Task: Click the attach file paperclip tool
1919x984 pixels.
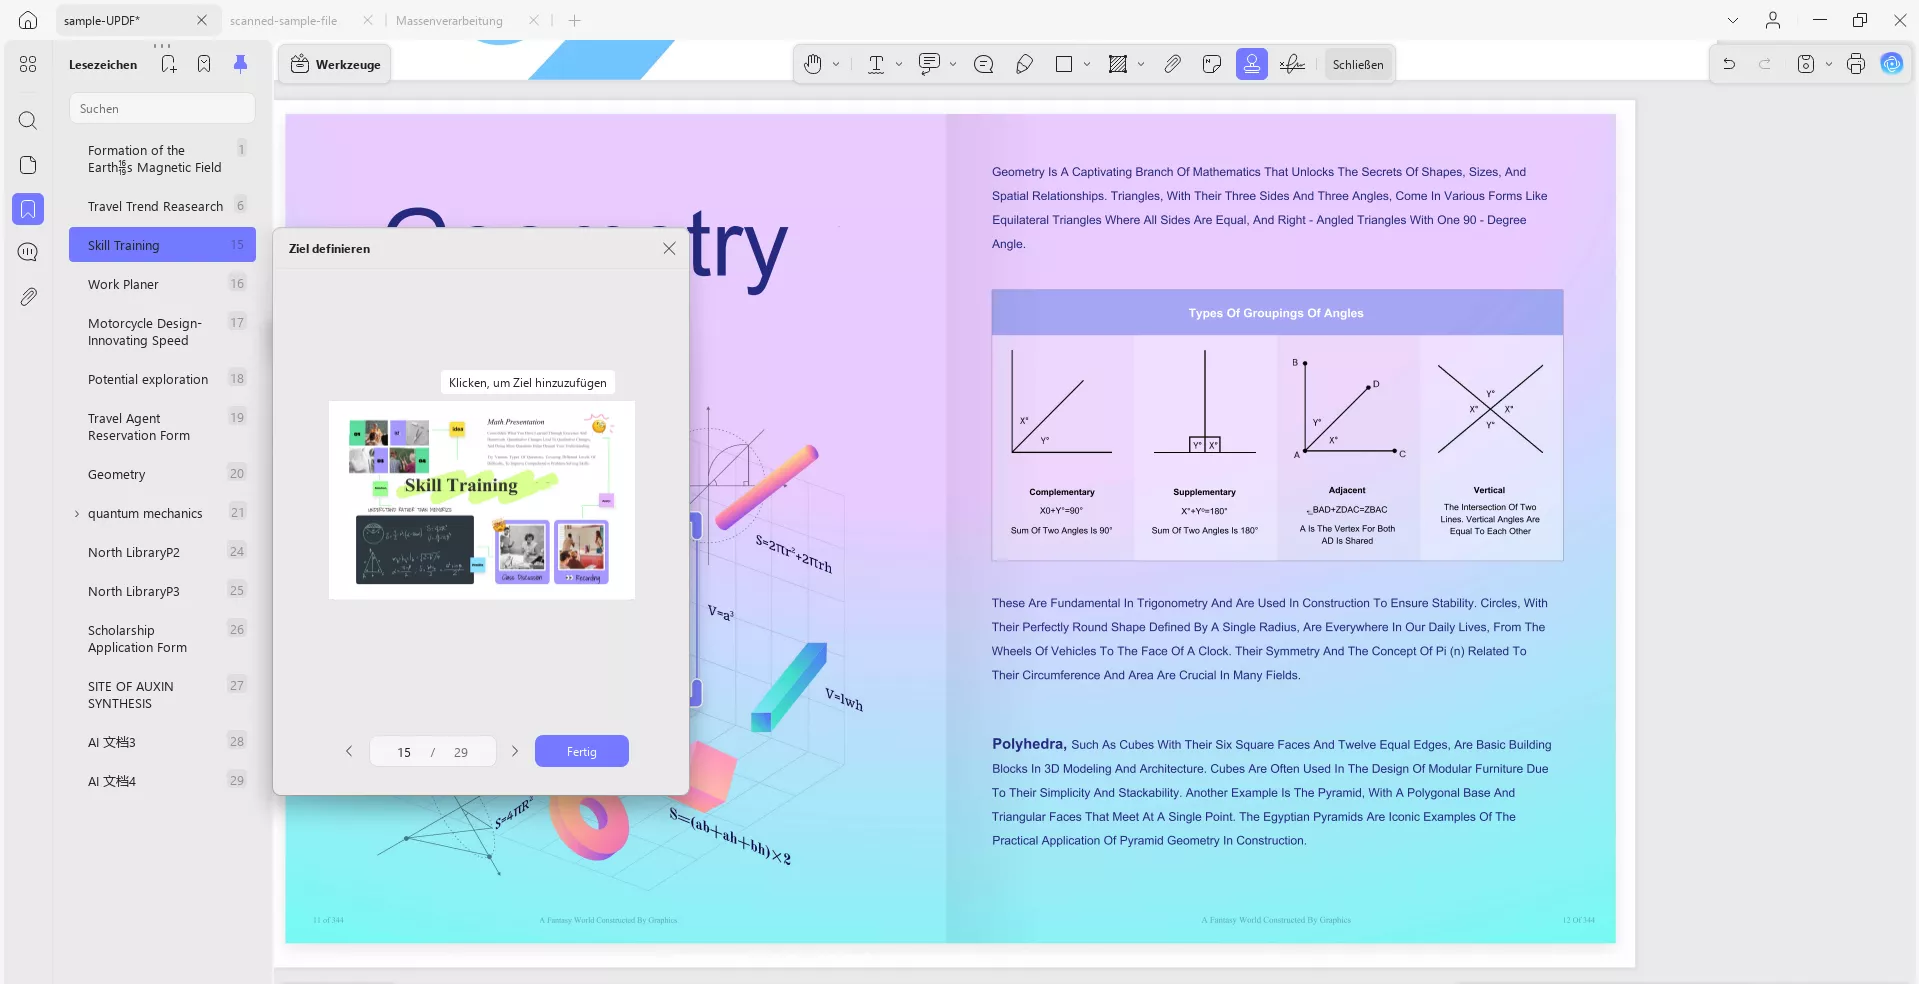Action: coord(1172,64)
